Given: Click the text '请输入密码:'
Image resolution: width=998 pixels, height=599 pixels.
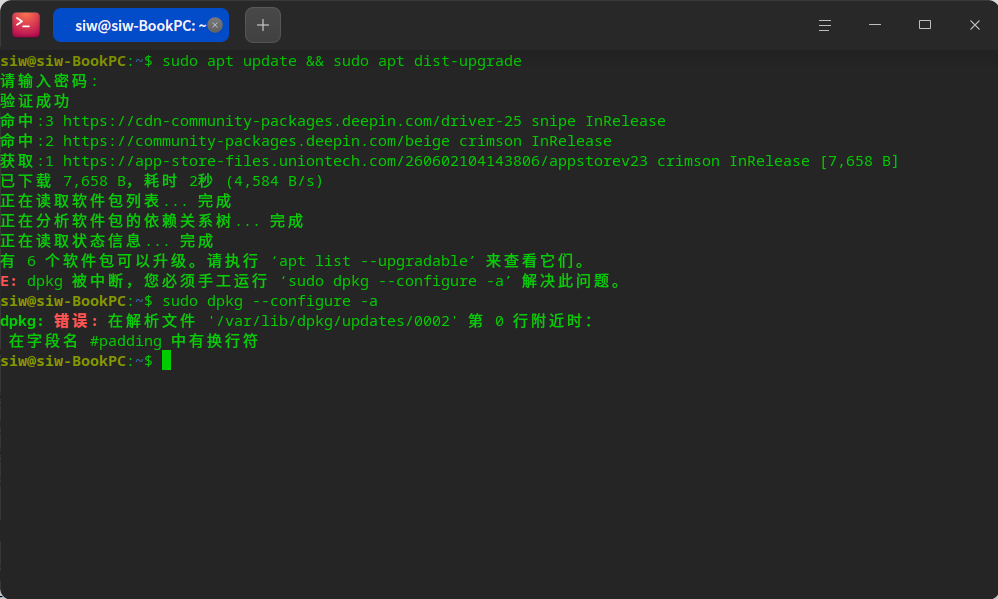Looking at the screenshot, I should pos(49,81).
